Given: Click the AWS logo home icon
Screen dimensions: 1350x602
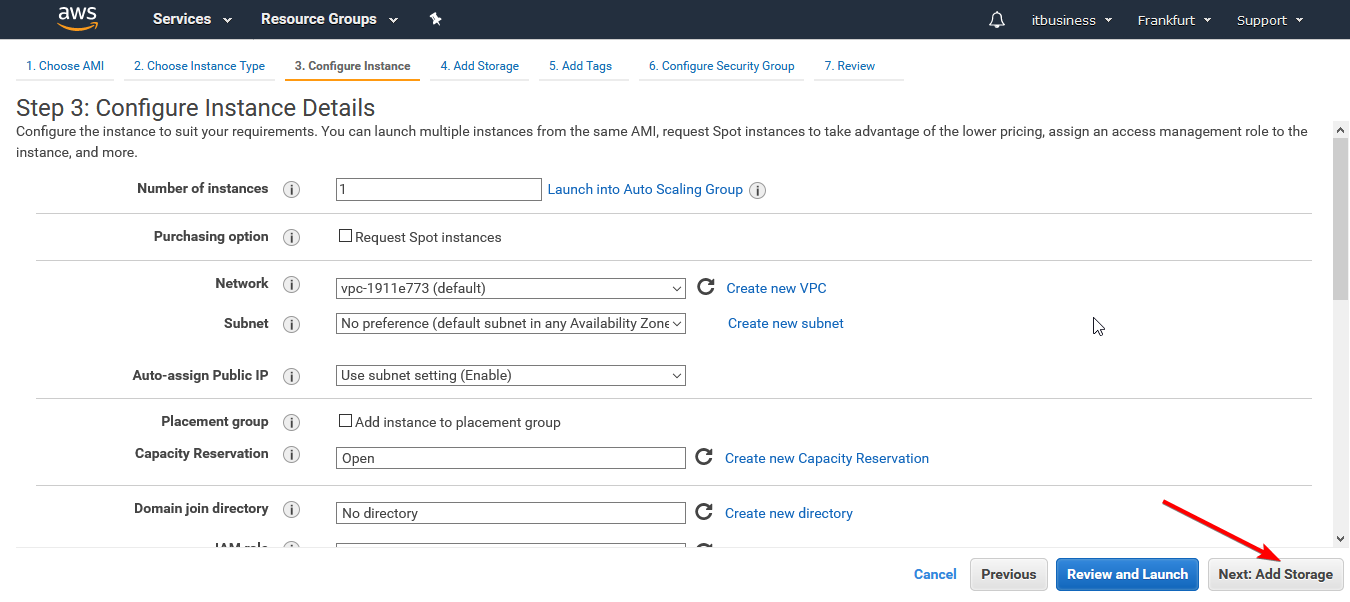Looking at the screenshot, I should 77,19.
